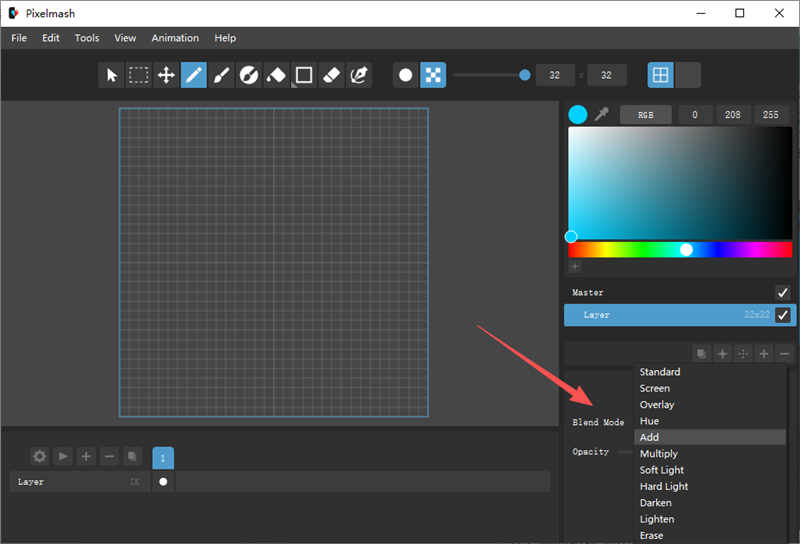Select the rectangular marquee selection tool
The width and height of the screenshot is (800, 544).
139,76
